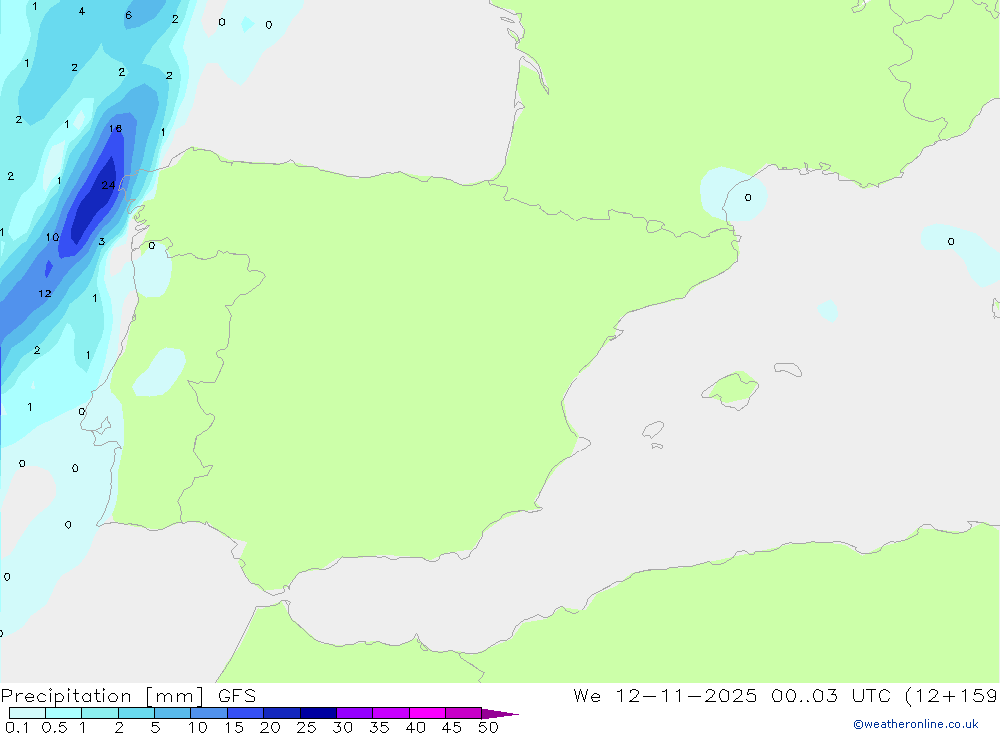The width and height of the screenshot is (1000, 733).
Task: Select the 'Precipitation [mm]' title text
Action: tap(102, 696)
